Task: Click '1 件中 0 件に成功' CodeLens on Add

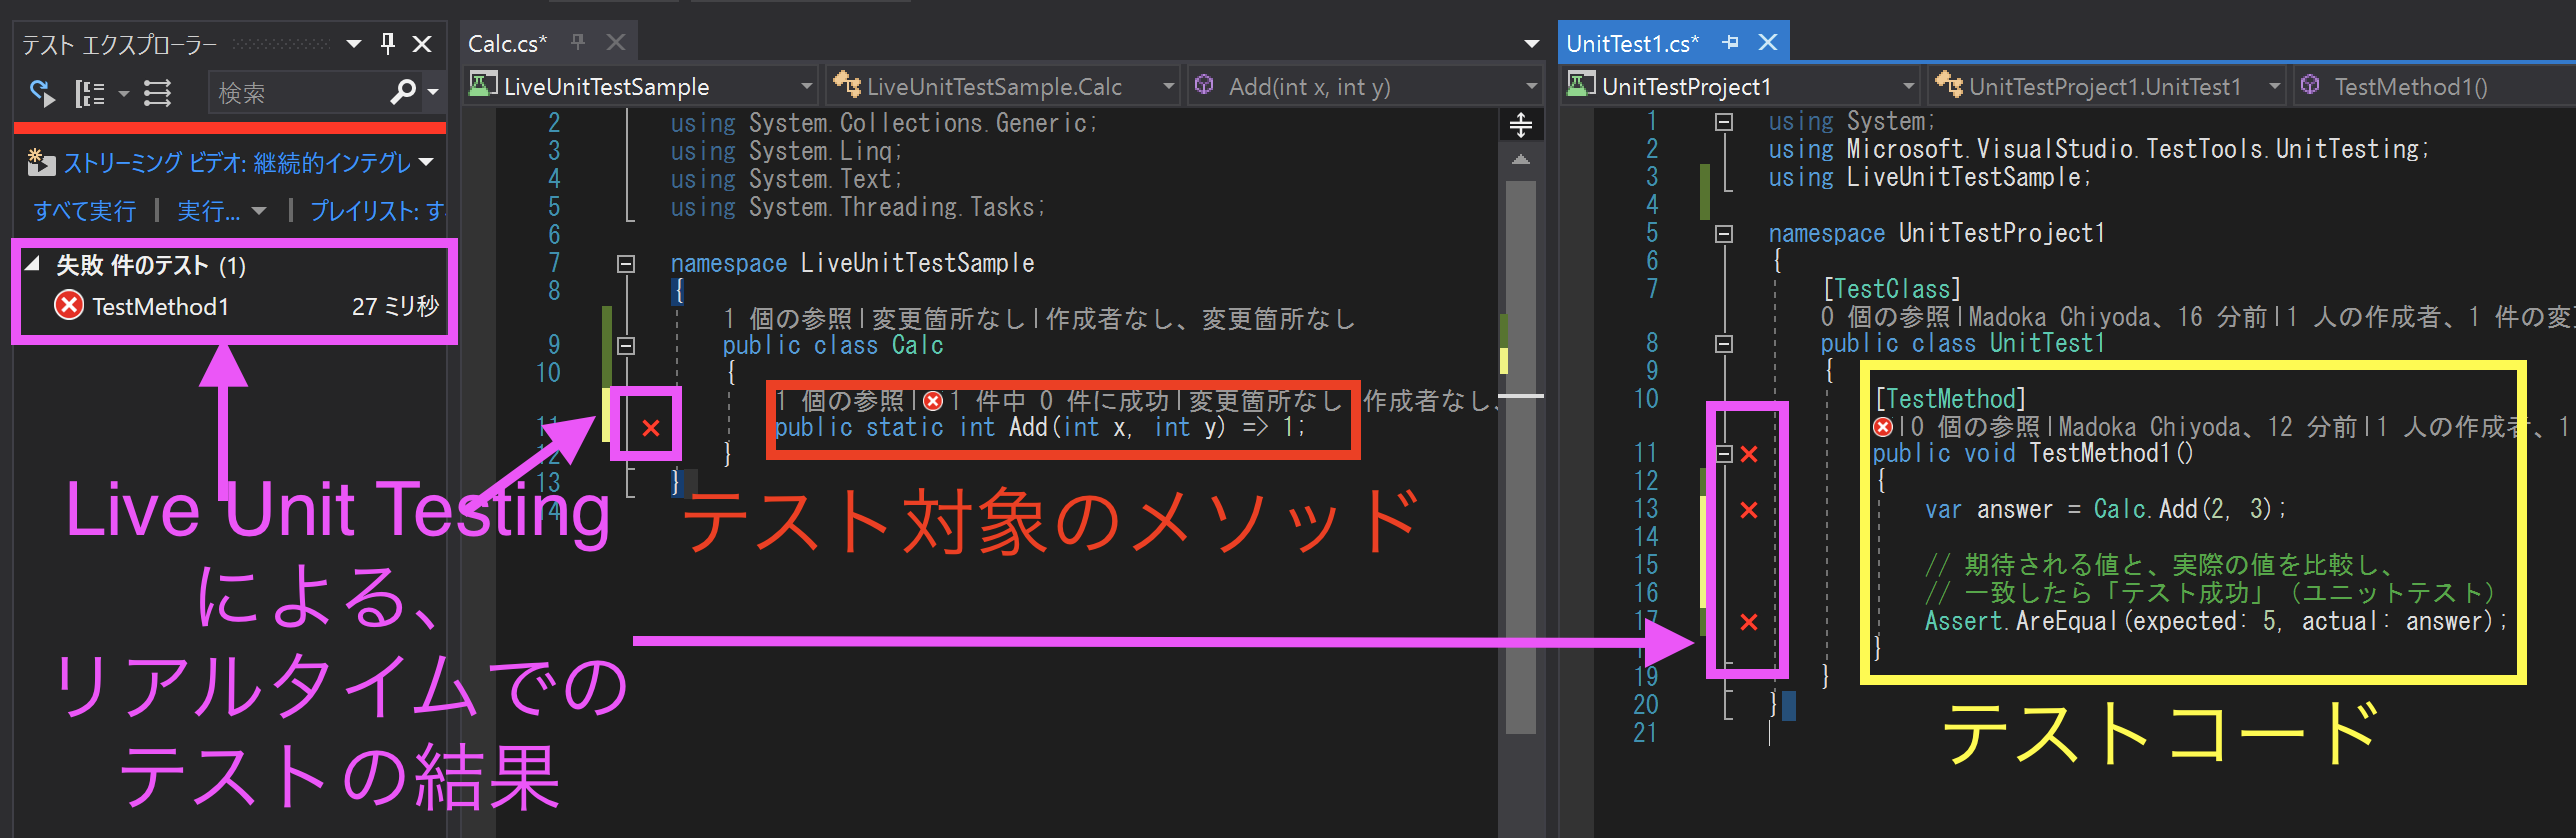Action: coord(1060,401)
